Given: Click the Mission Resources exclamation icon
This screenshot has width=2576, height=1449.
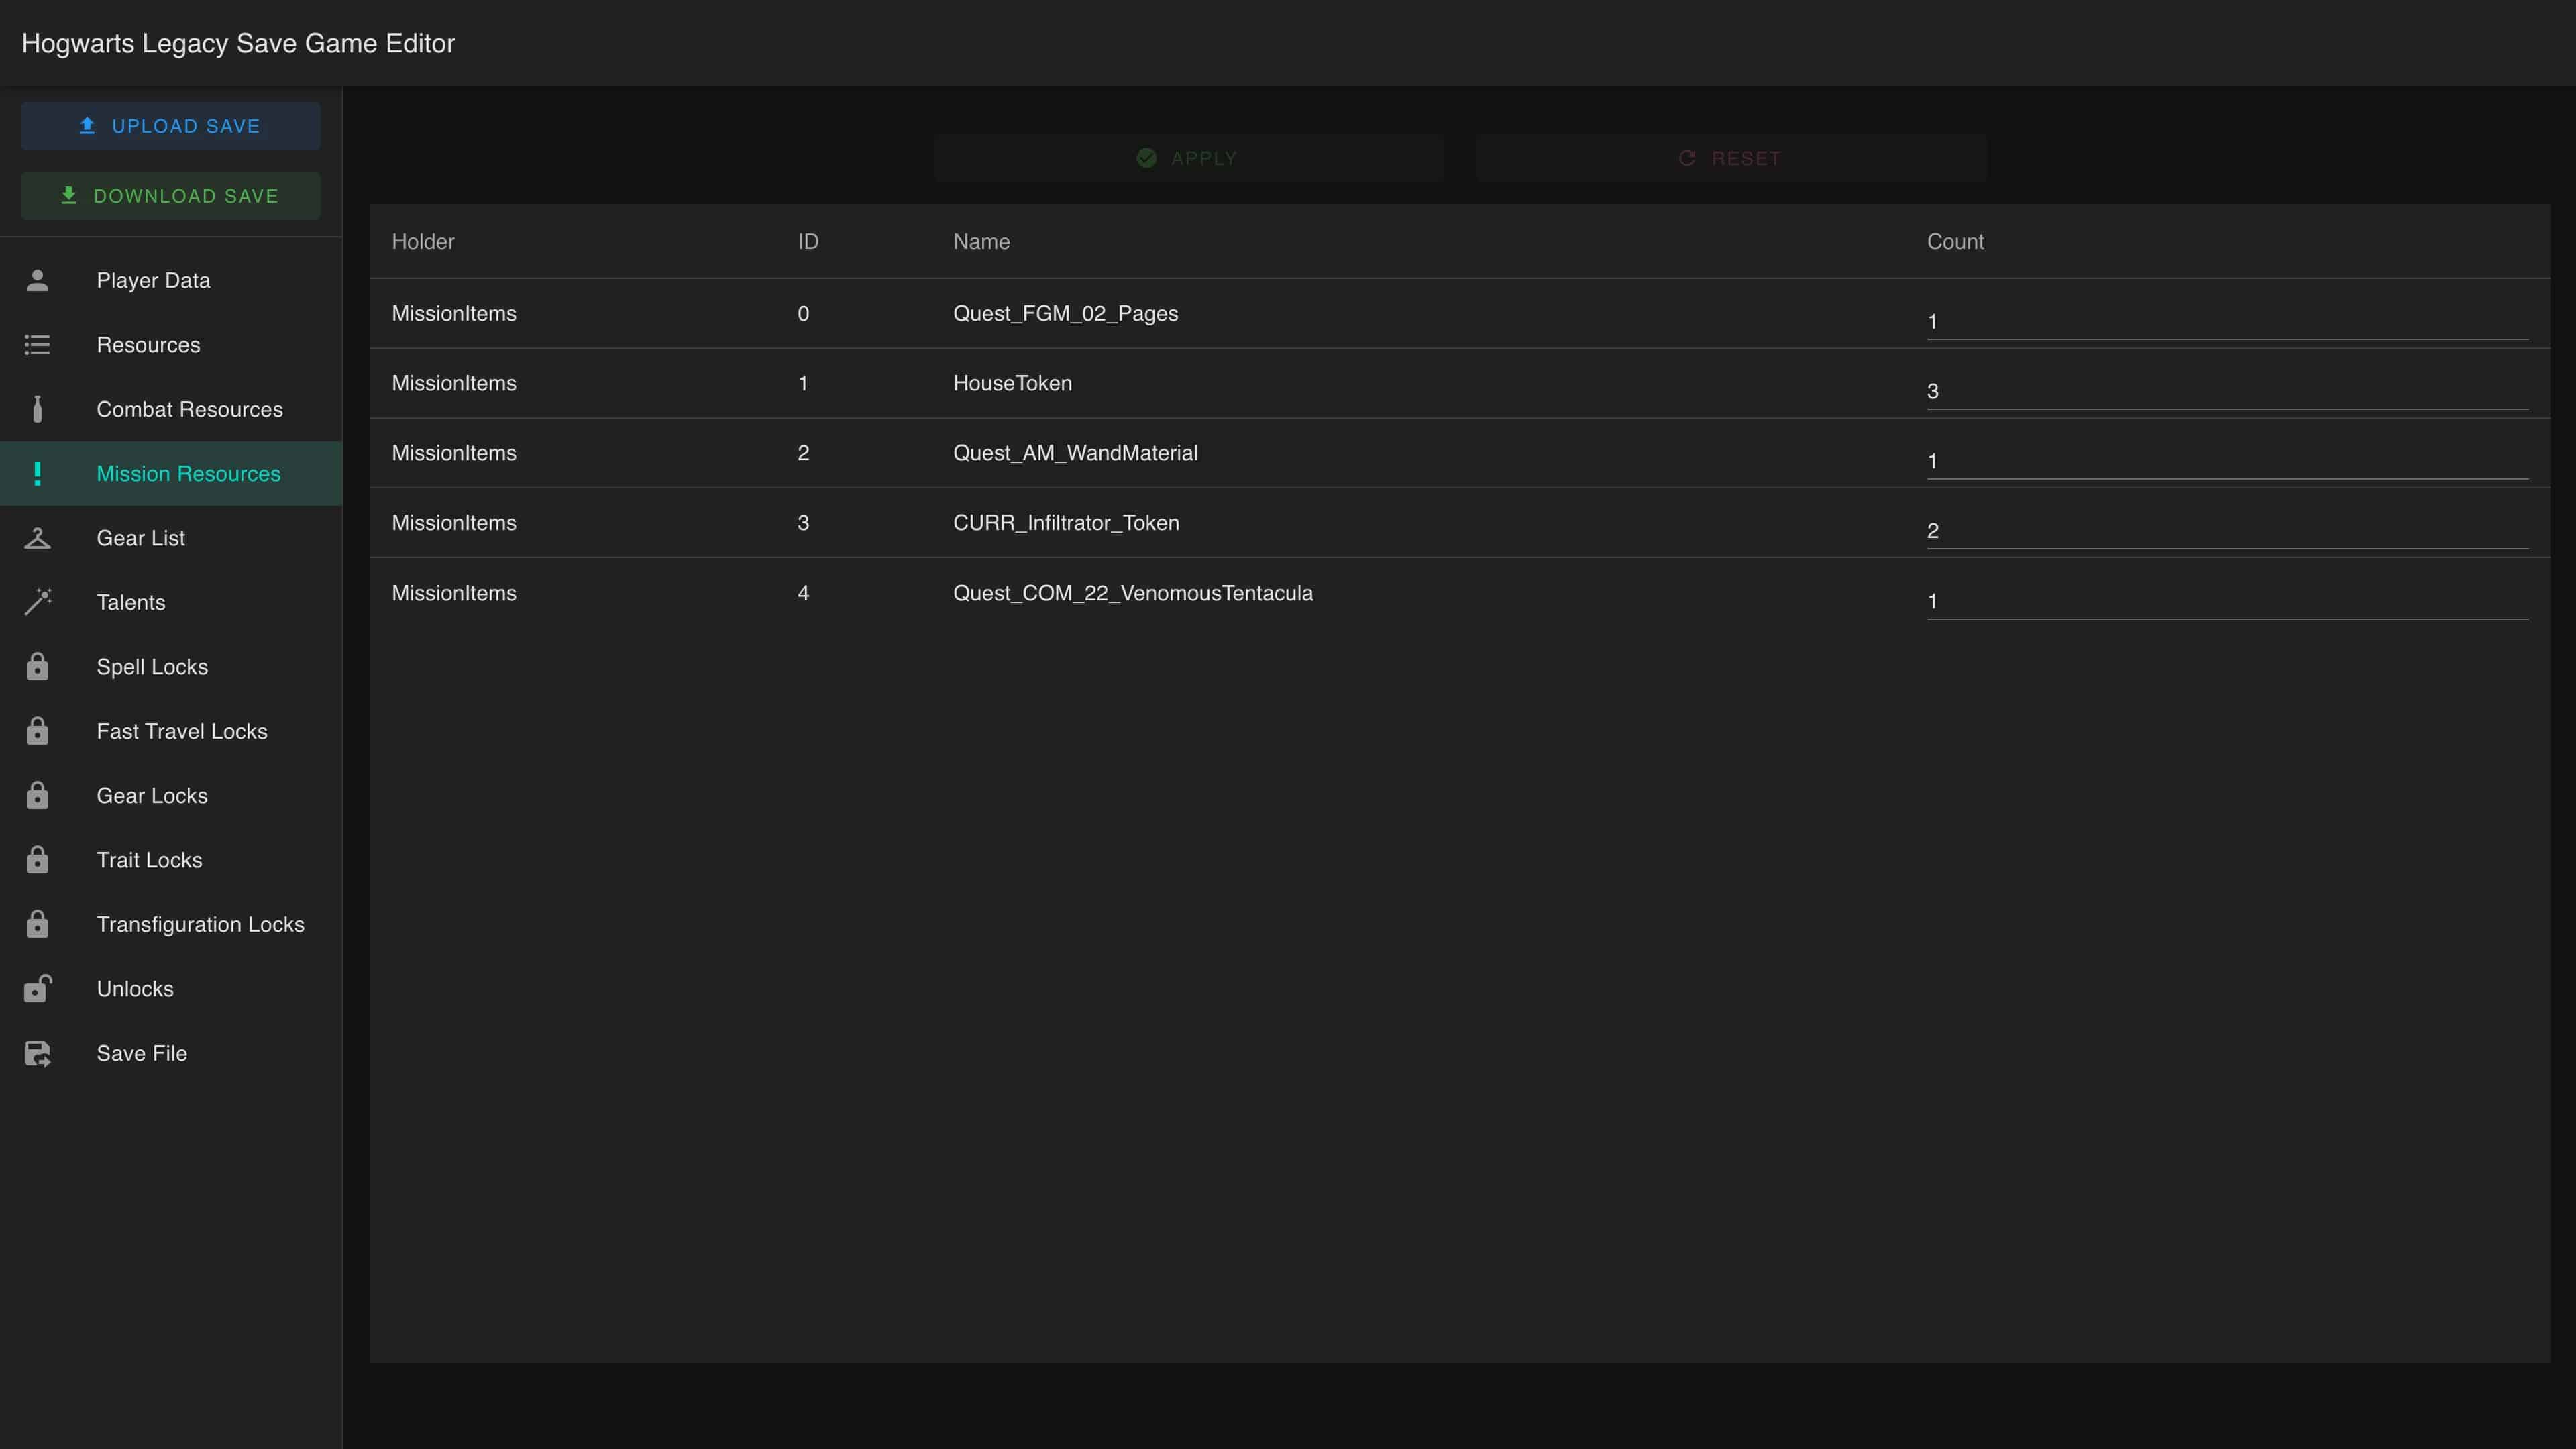Looking at the screenshot, I should pyautogui.click(x=37, y=474).
